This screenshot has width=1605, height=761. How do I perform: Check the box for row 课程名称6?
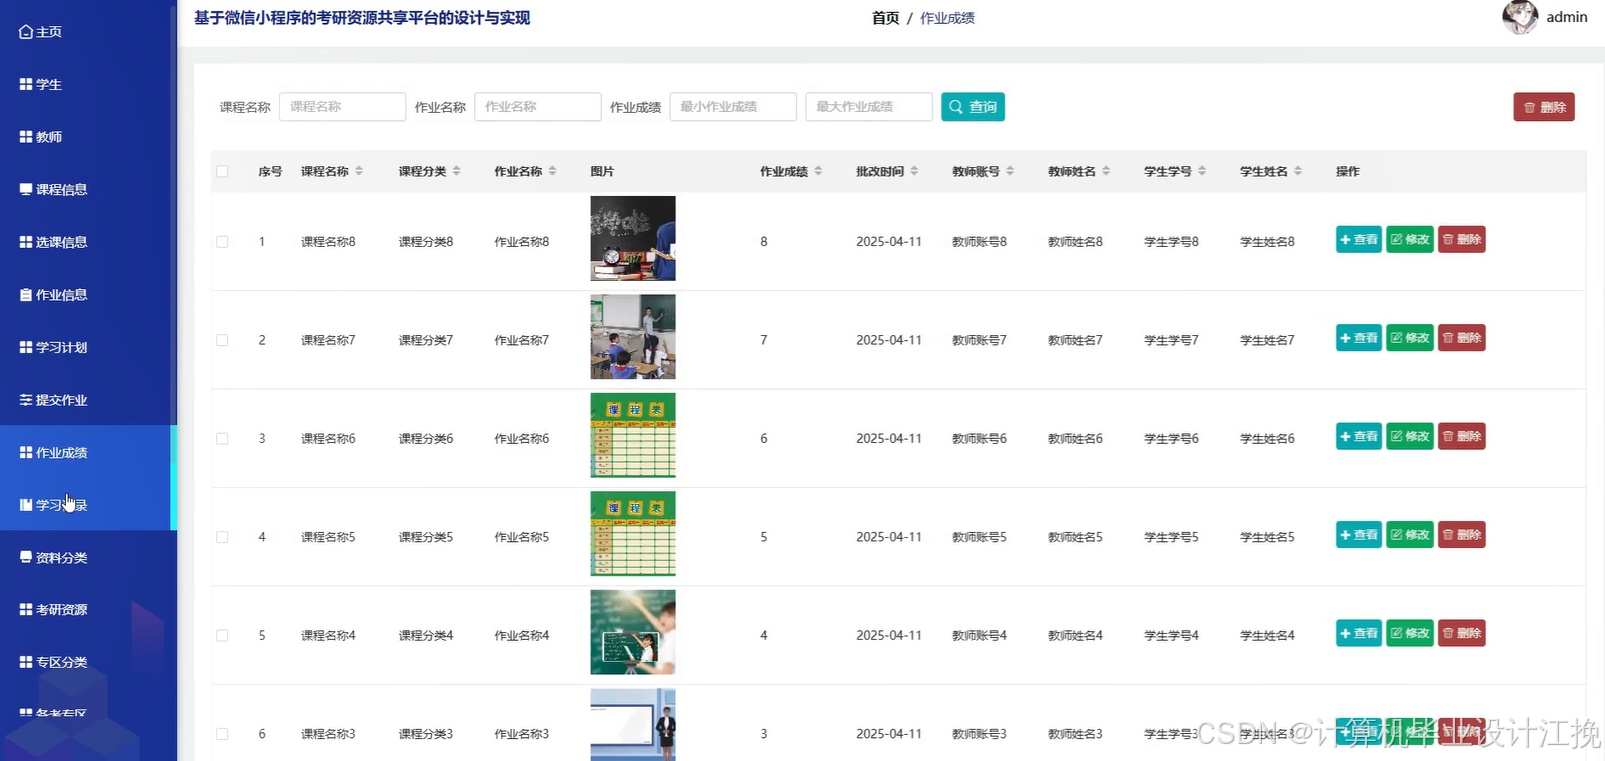[x=222, y=439]
